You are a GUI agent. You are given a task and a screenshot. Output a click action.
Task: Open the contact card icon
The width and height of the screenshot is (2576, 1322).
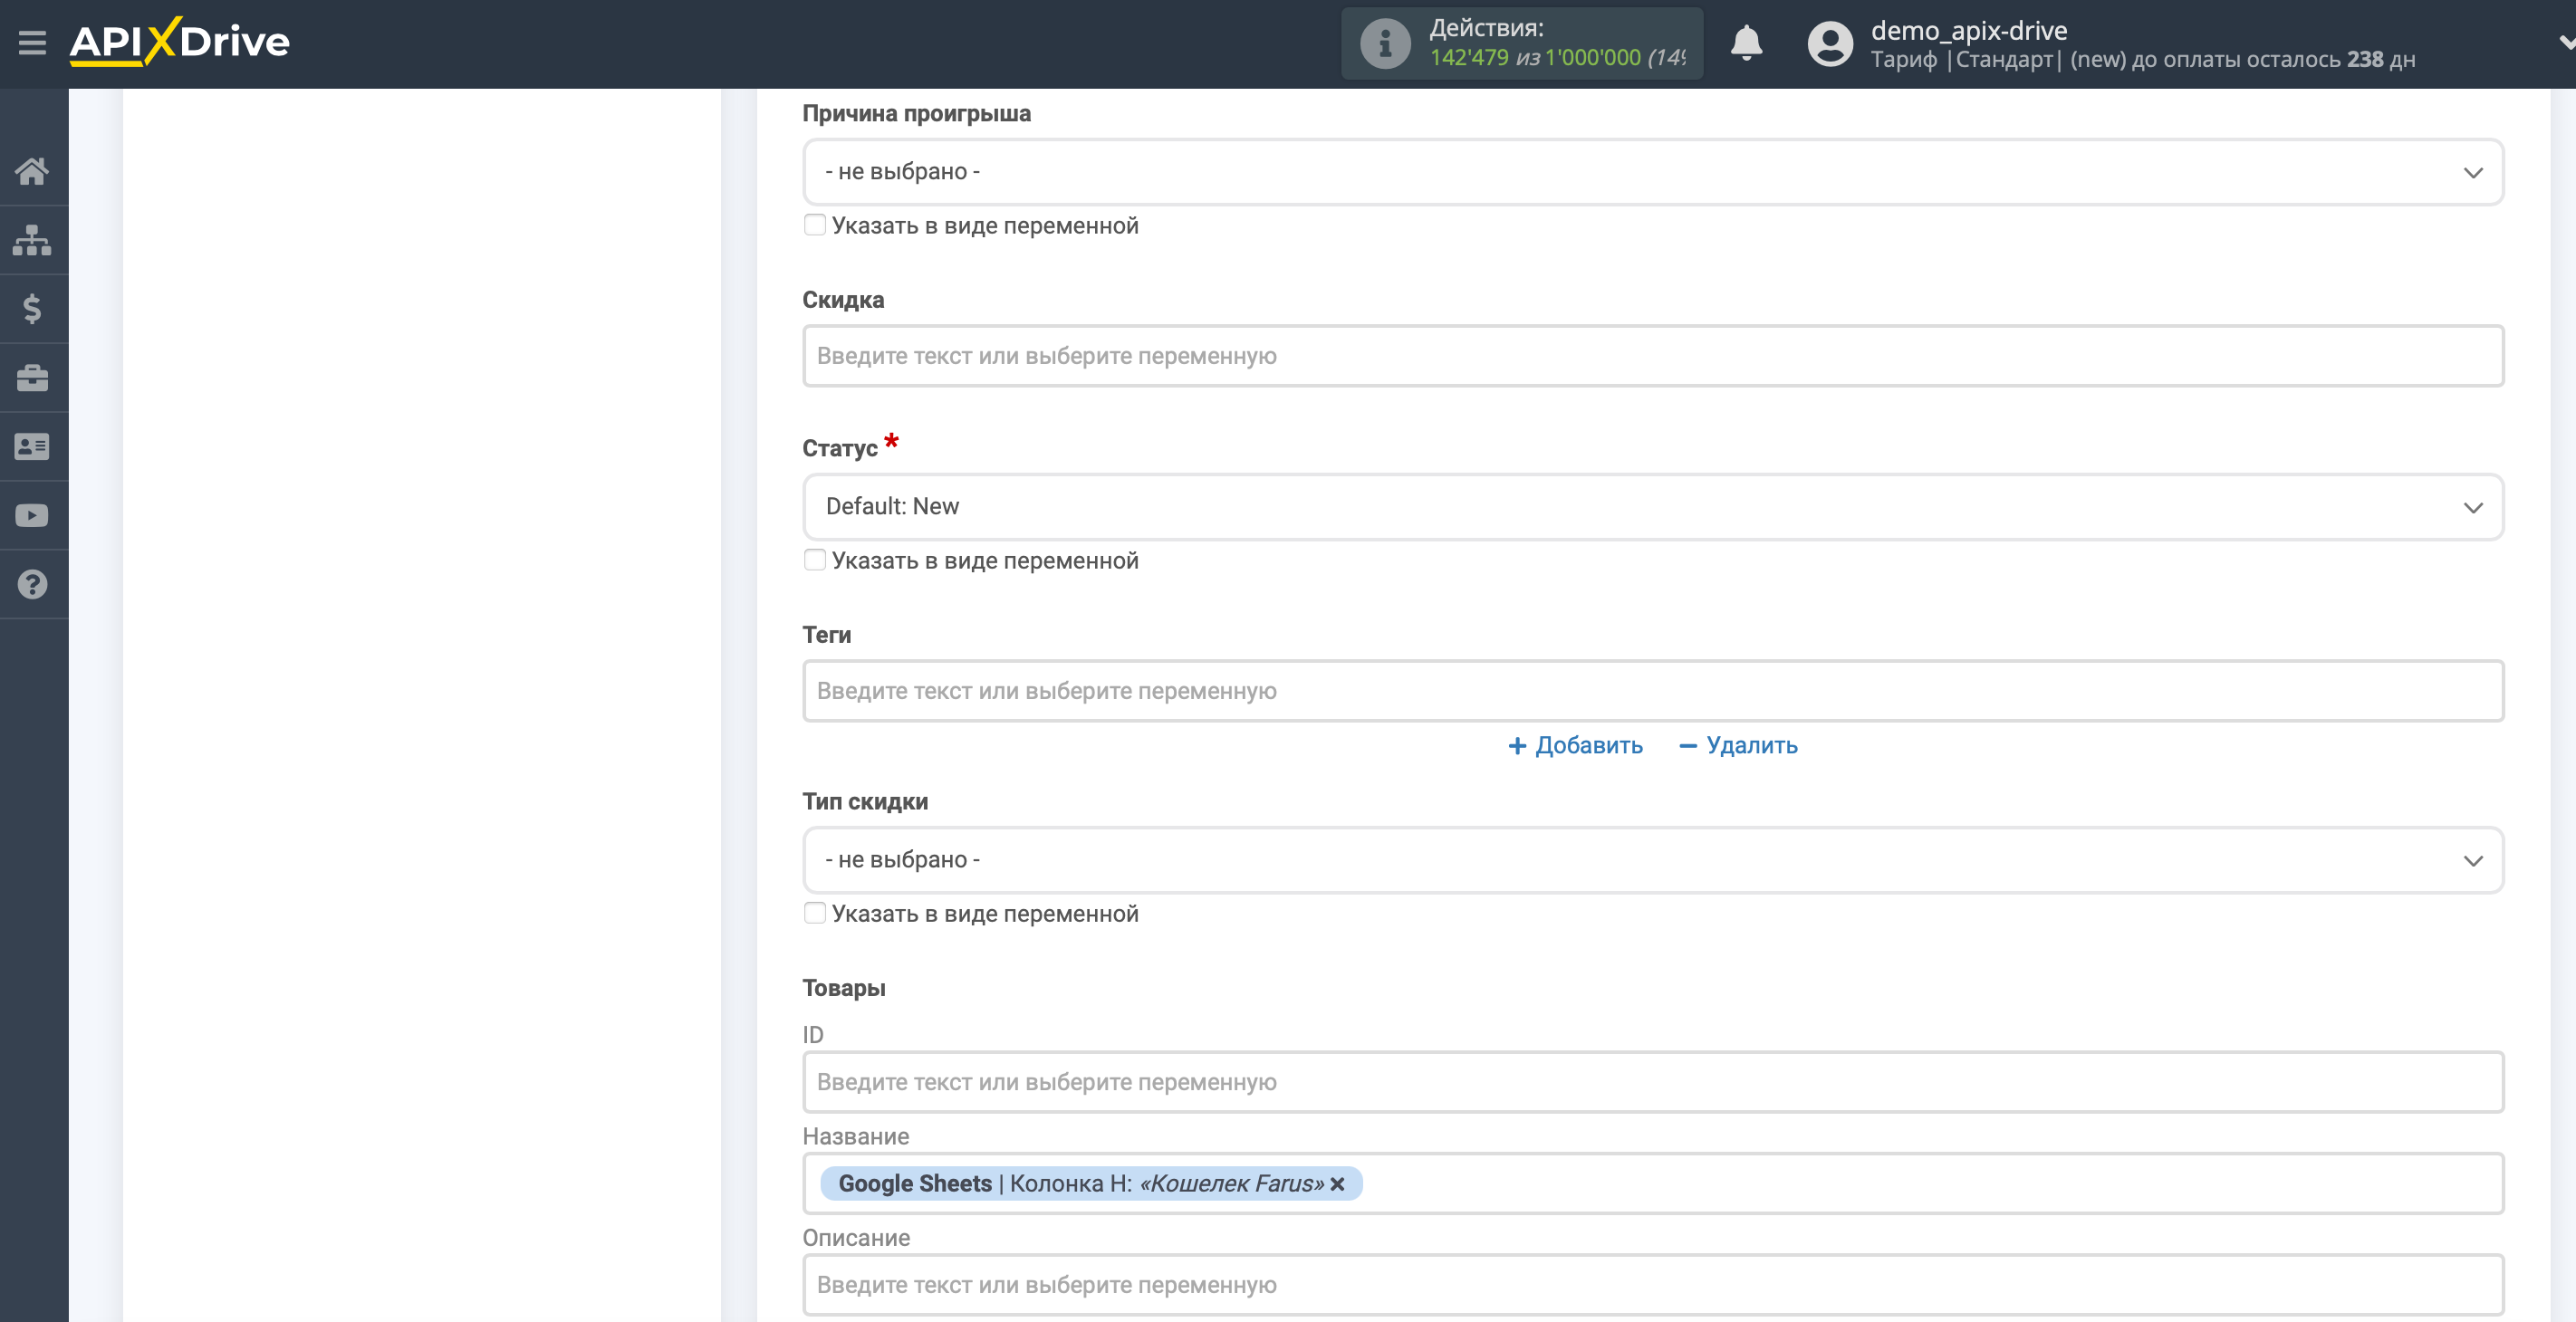point(32,446)
